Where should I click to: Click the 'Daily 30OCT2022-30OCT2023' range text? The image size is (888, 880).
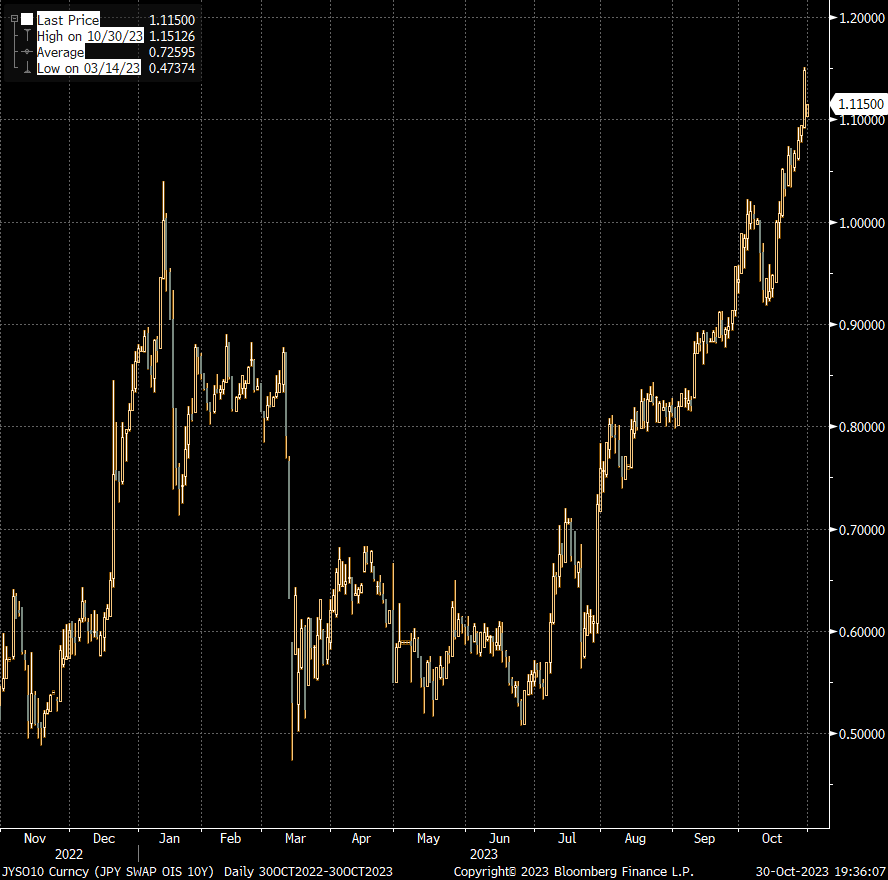tap(308, 872)
